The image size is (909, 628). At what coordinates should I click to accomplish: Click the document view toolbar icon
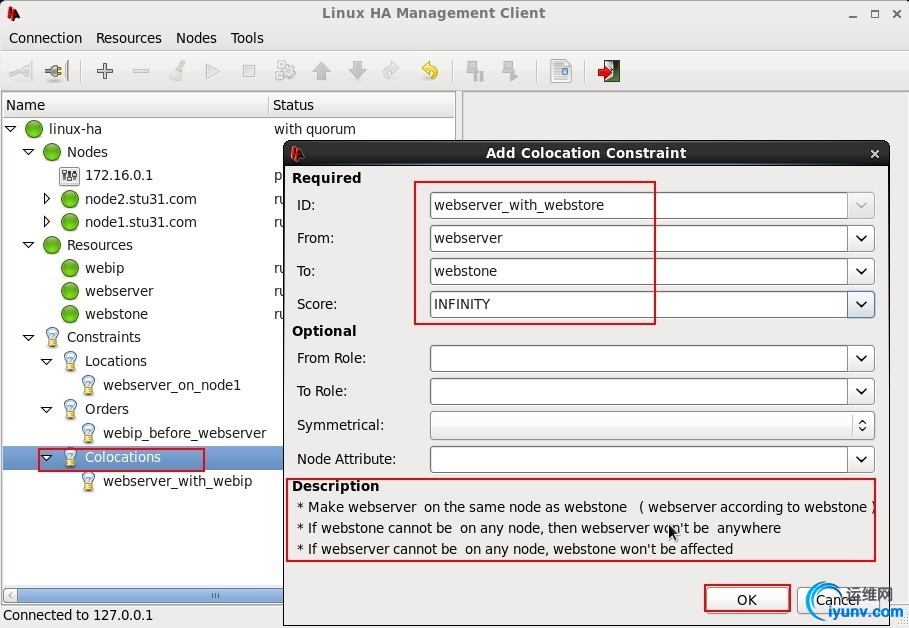pos(561,71)
